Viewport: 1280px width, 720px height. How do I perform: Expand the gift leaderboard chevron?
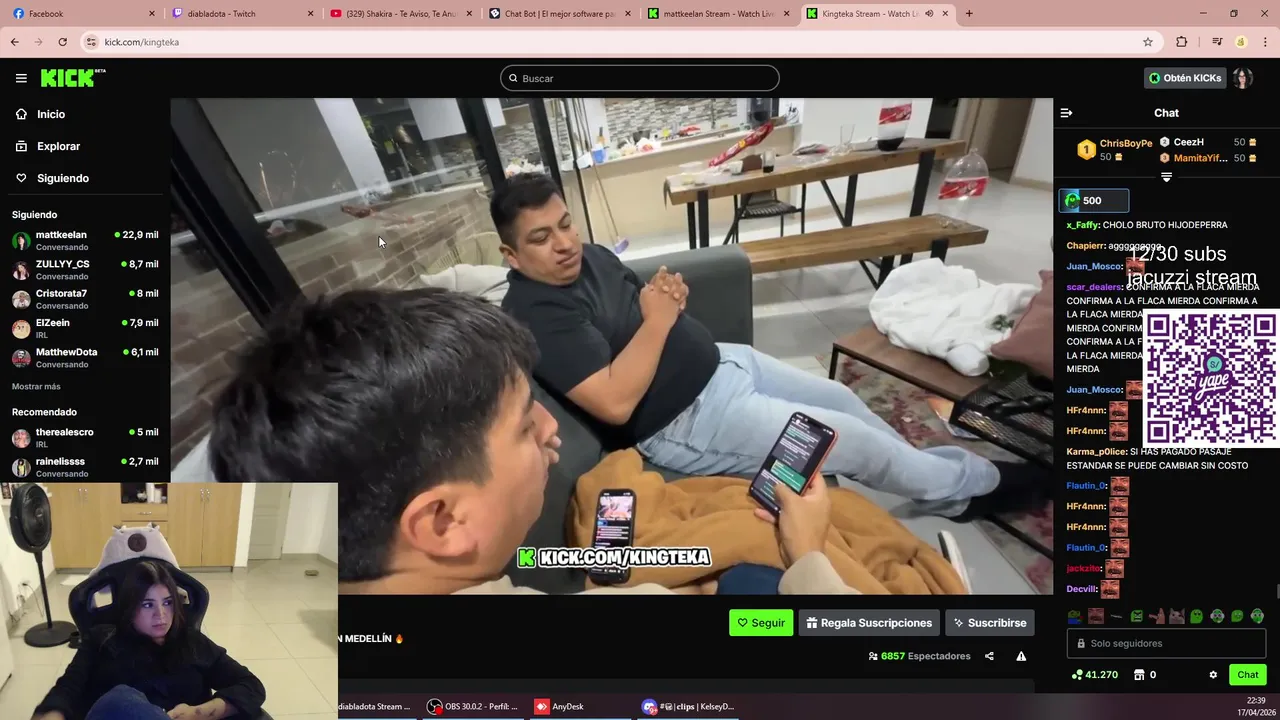click(1166, 177)
